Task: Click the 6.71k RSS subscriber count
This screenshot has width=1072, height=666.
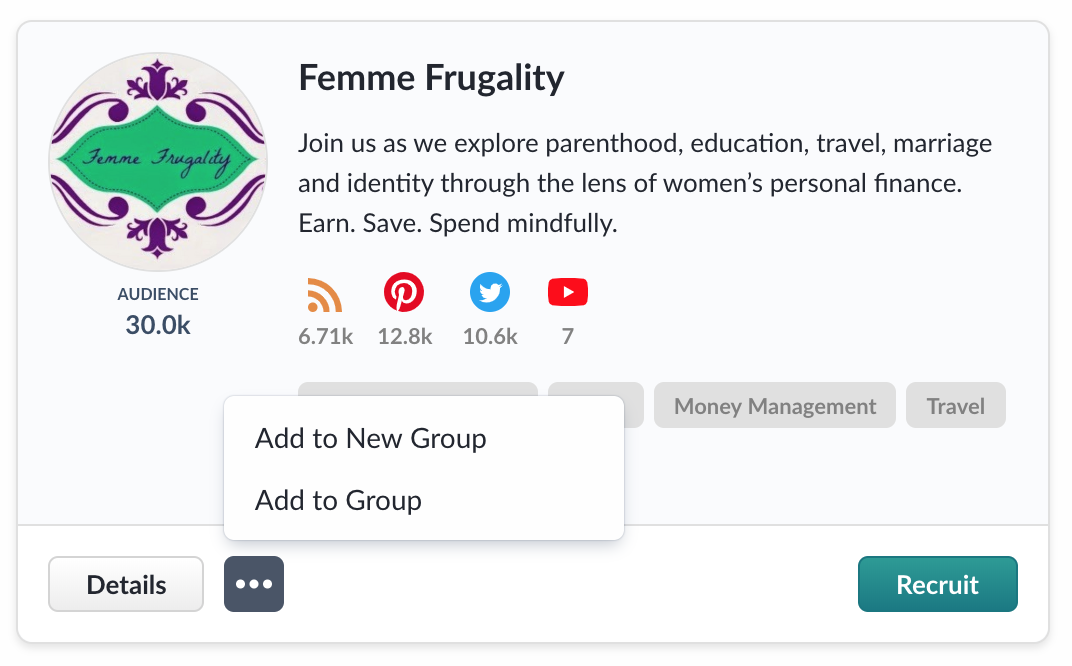Action: coord(325,336)
